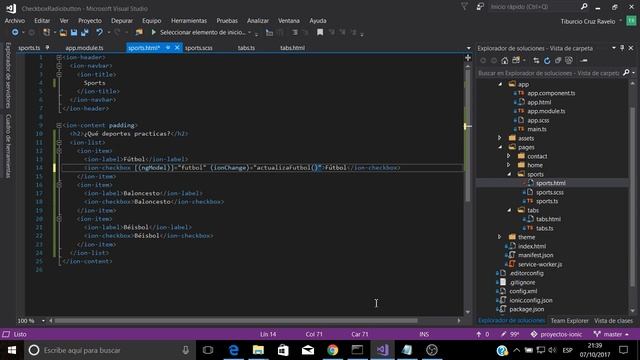This screenshot has height=360, width=640.
Task: Click the vertical scrollbar thumb in code editor
Action: [x=468, y=135]
